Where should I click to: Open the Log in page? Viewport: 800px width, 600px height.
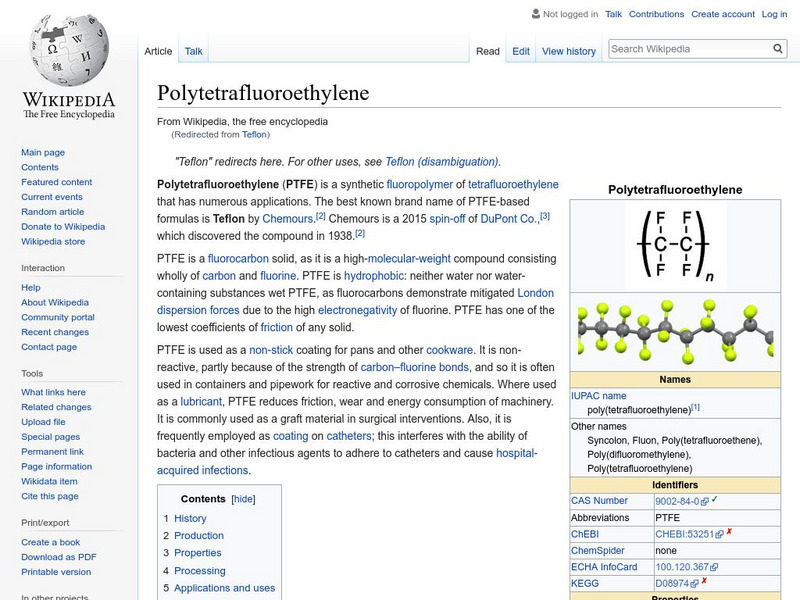point(773,14)
